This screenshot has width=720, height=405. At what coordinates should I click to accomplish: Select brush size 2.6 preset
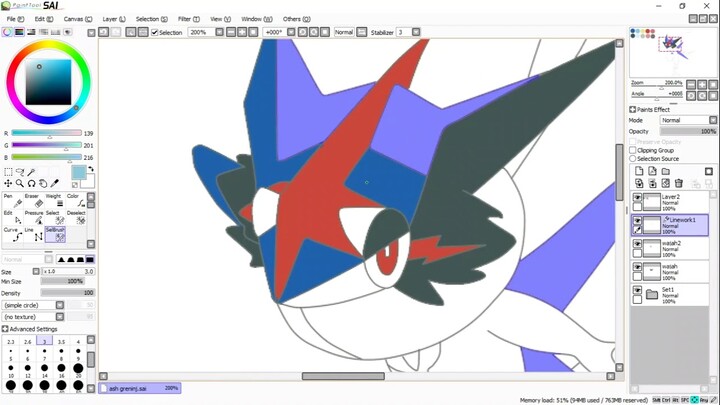pyautogui.click(x=28, y=340)
